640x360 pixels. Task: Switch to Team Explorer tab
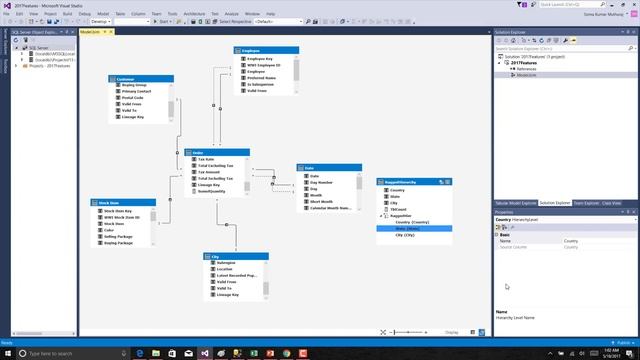tap(586, 203)
